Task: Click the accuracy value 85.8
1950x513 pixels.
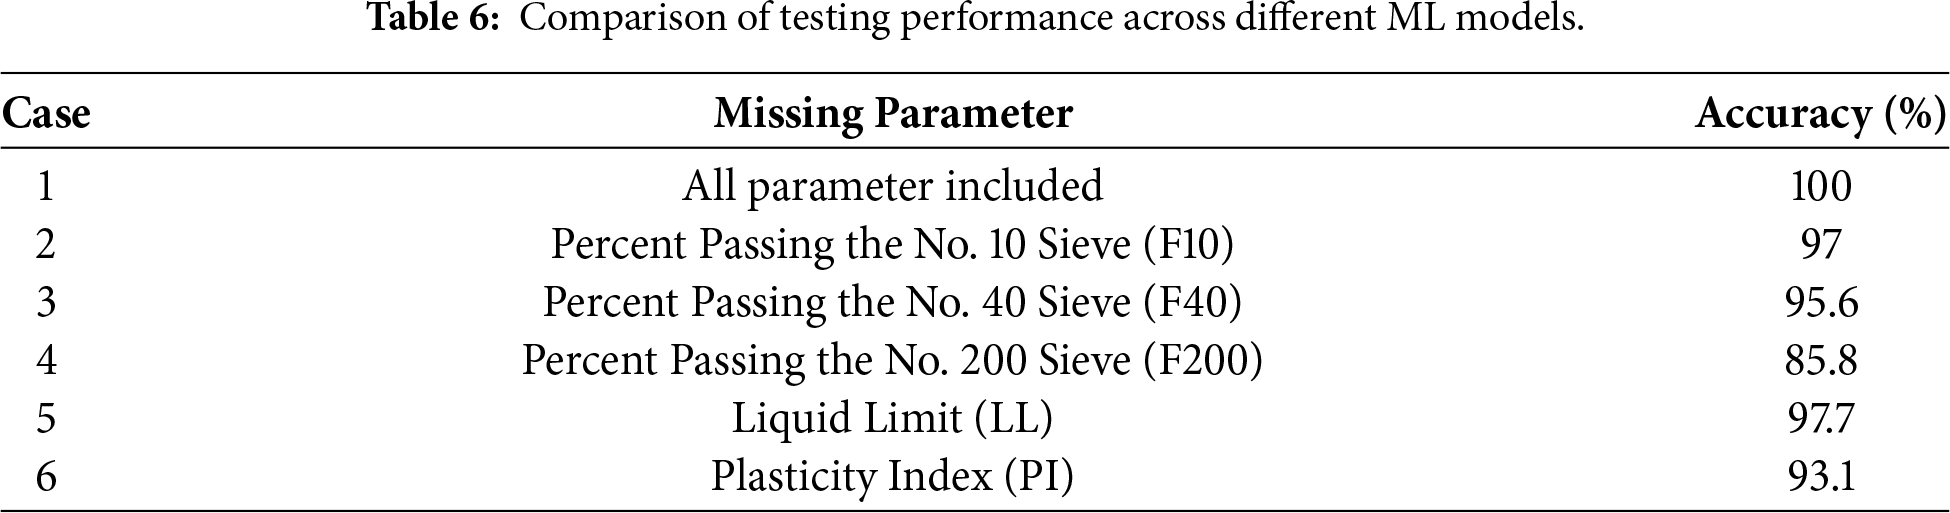Action: pyautogui.click(x=1821, y=361)
